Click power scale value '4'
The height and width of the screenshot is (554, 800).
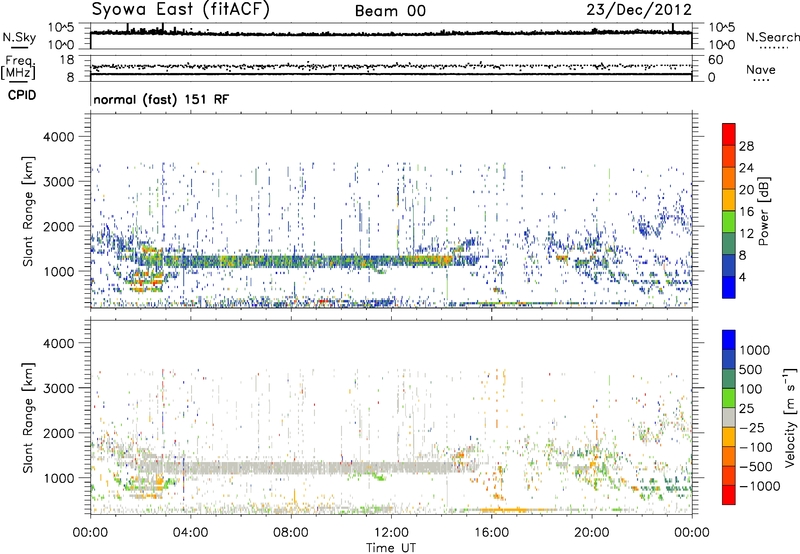742,278
